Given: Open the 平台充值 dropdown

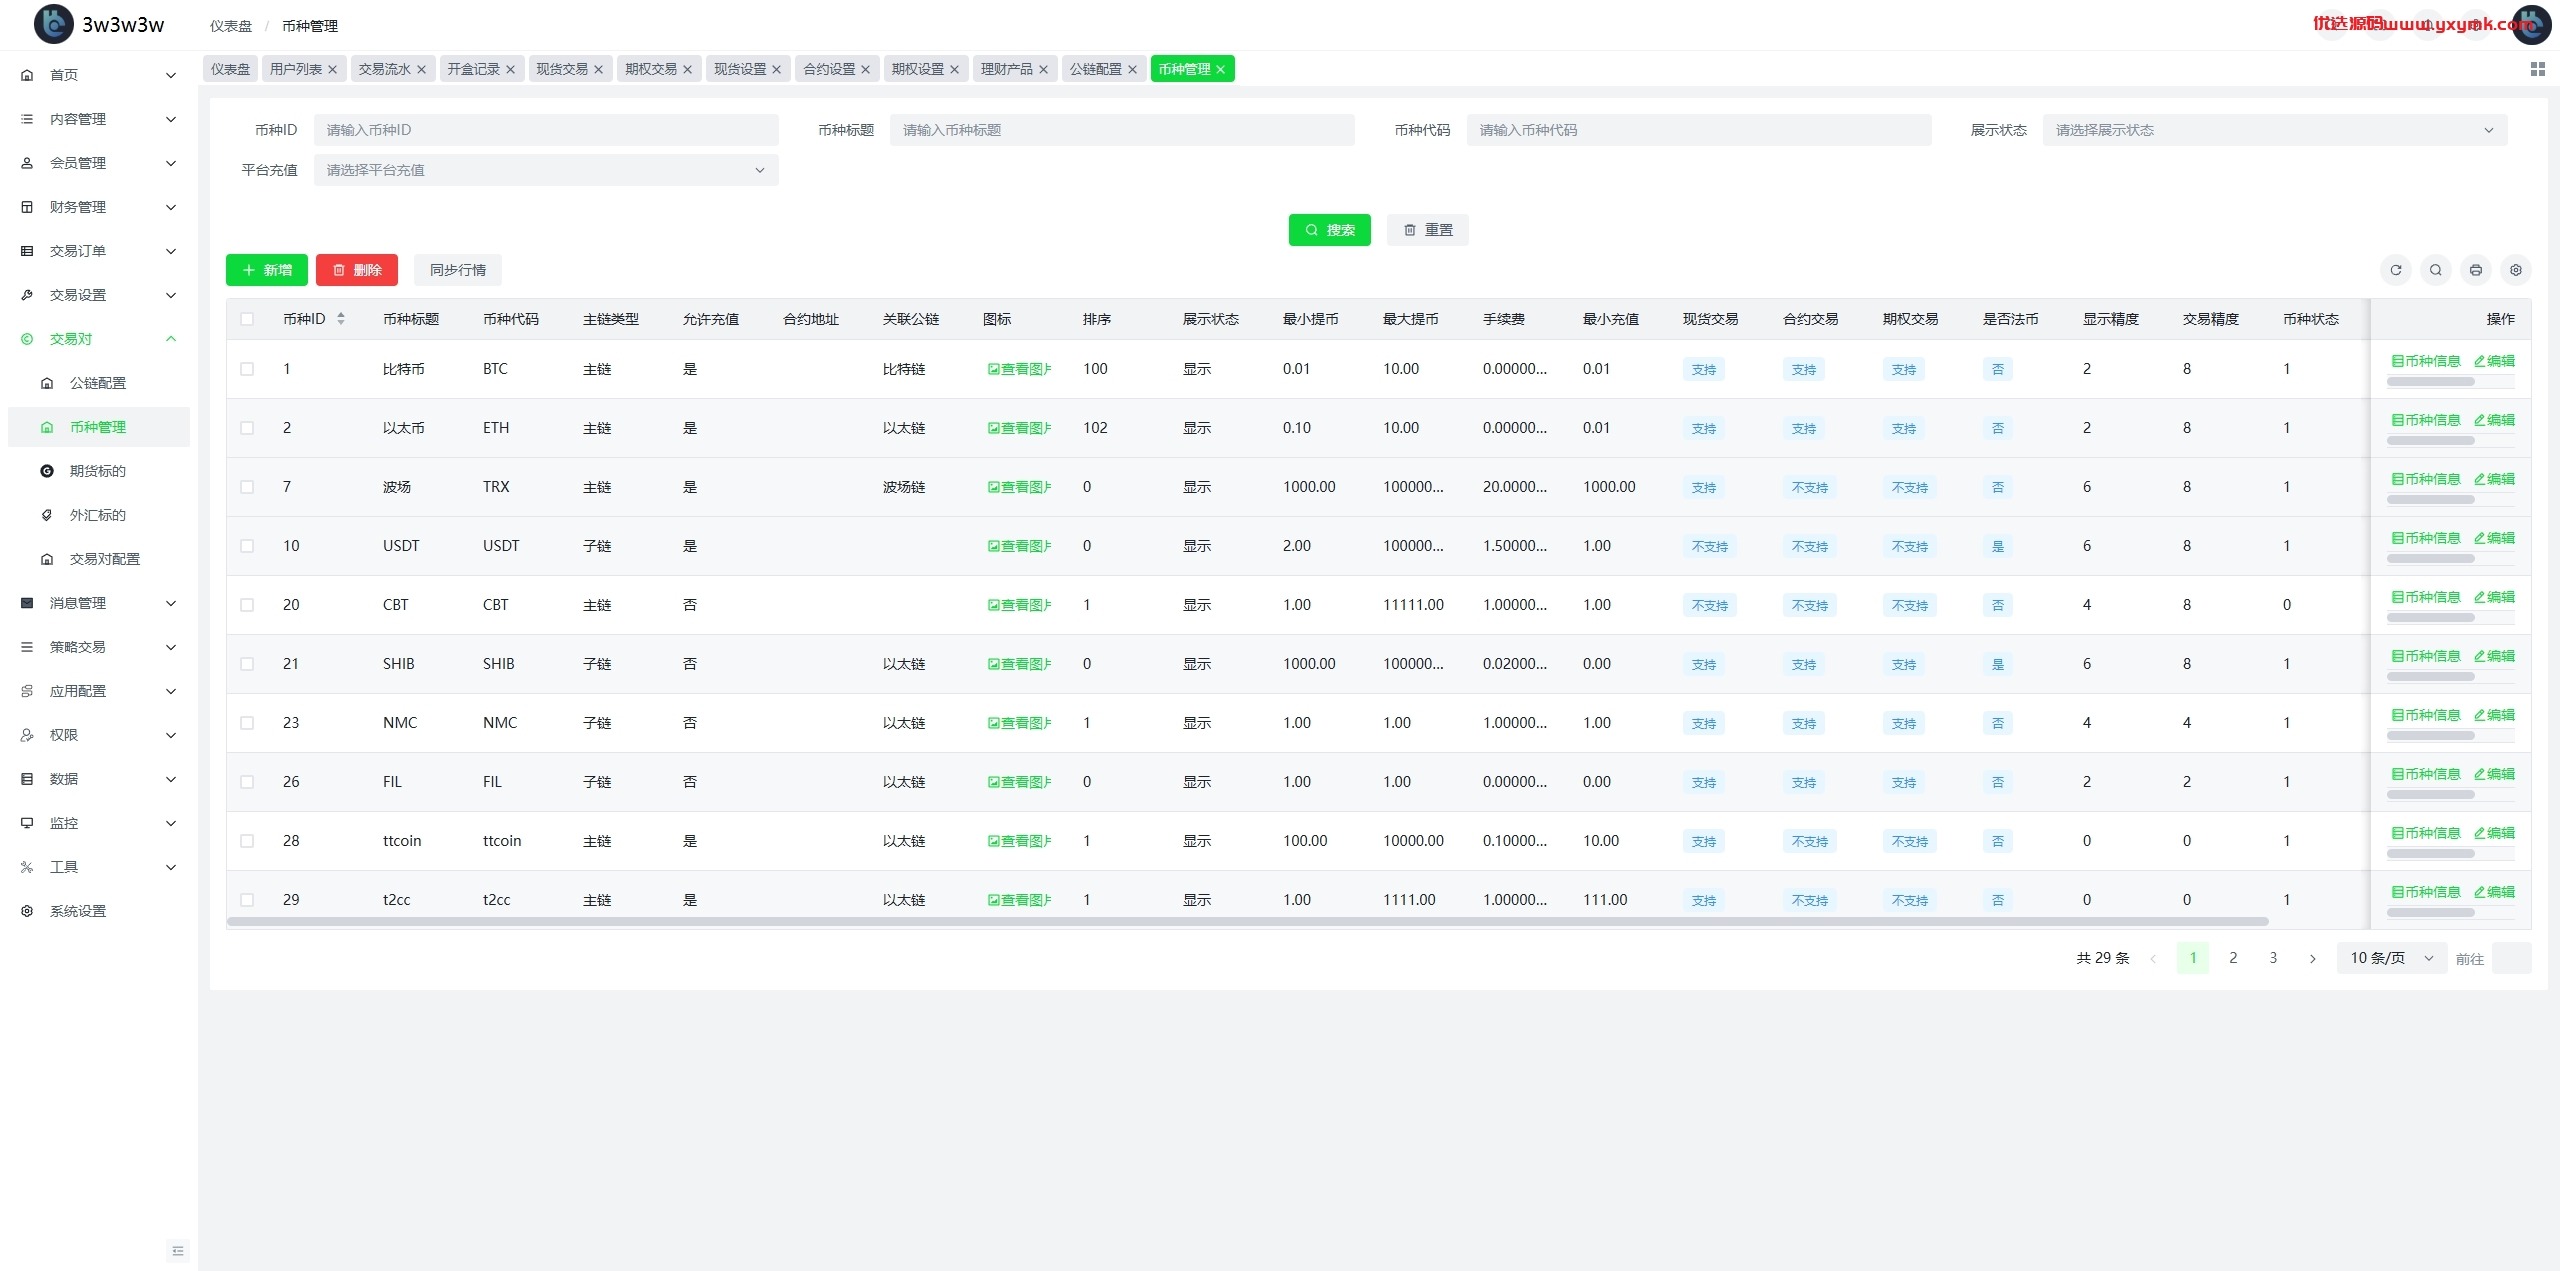Looking at the screenshot, I should [546, 170].
